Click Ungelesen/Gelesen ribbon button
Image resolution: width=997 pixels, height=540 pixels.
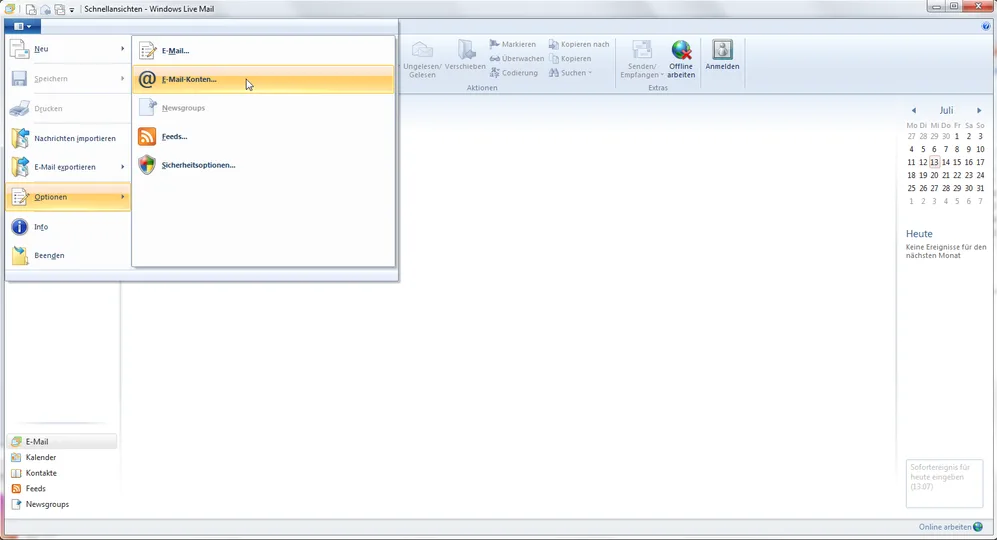click(x=422, y=59)
